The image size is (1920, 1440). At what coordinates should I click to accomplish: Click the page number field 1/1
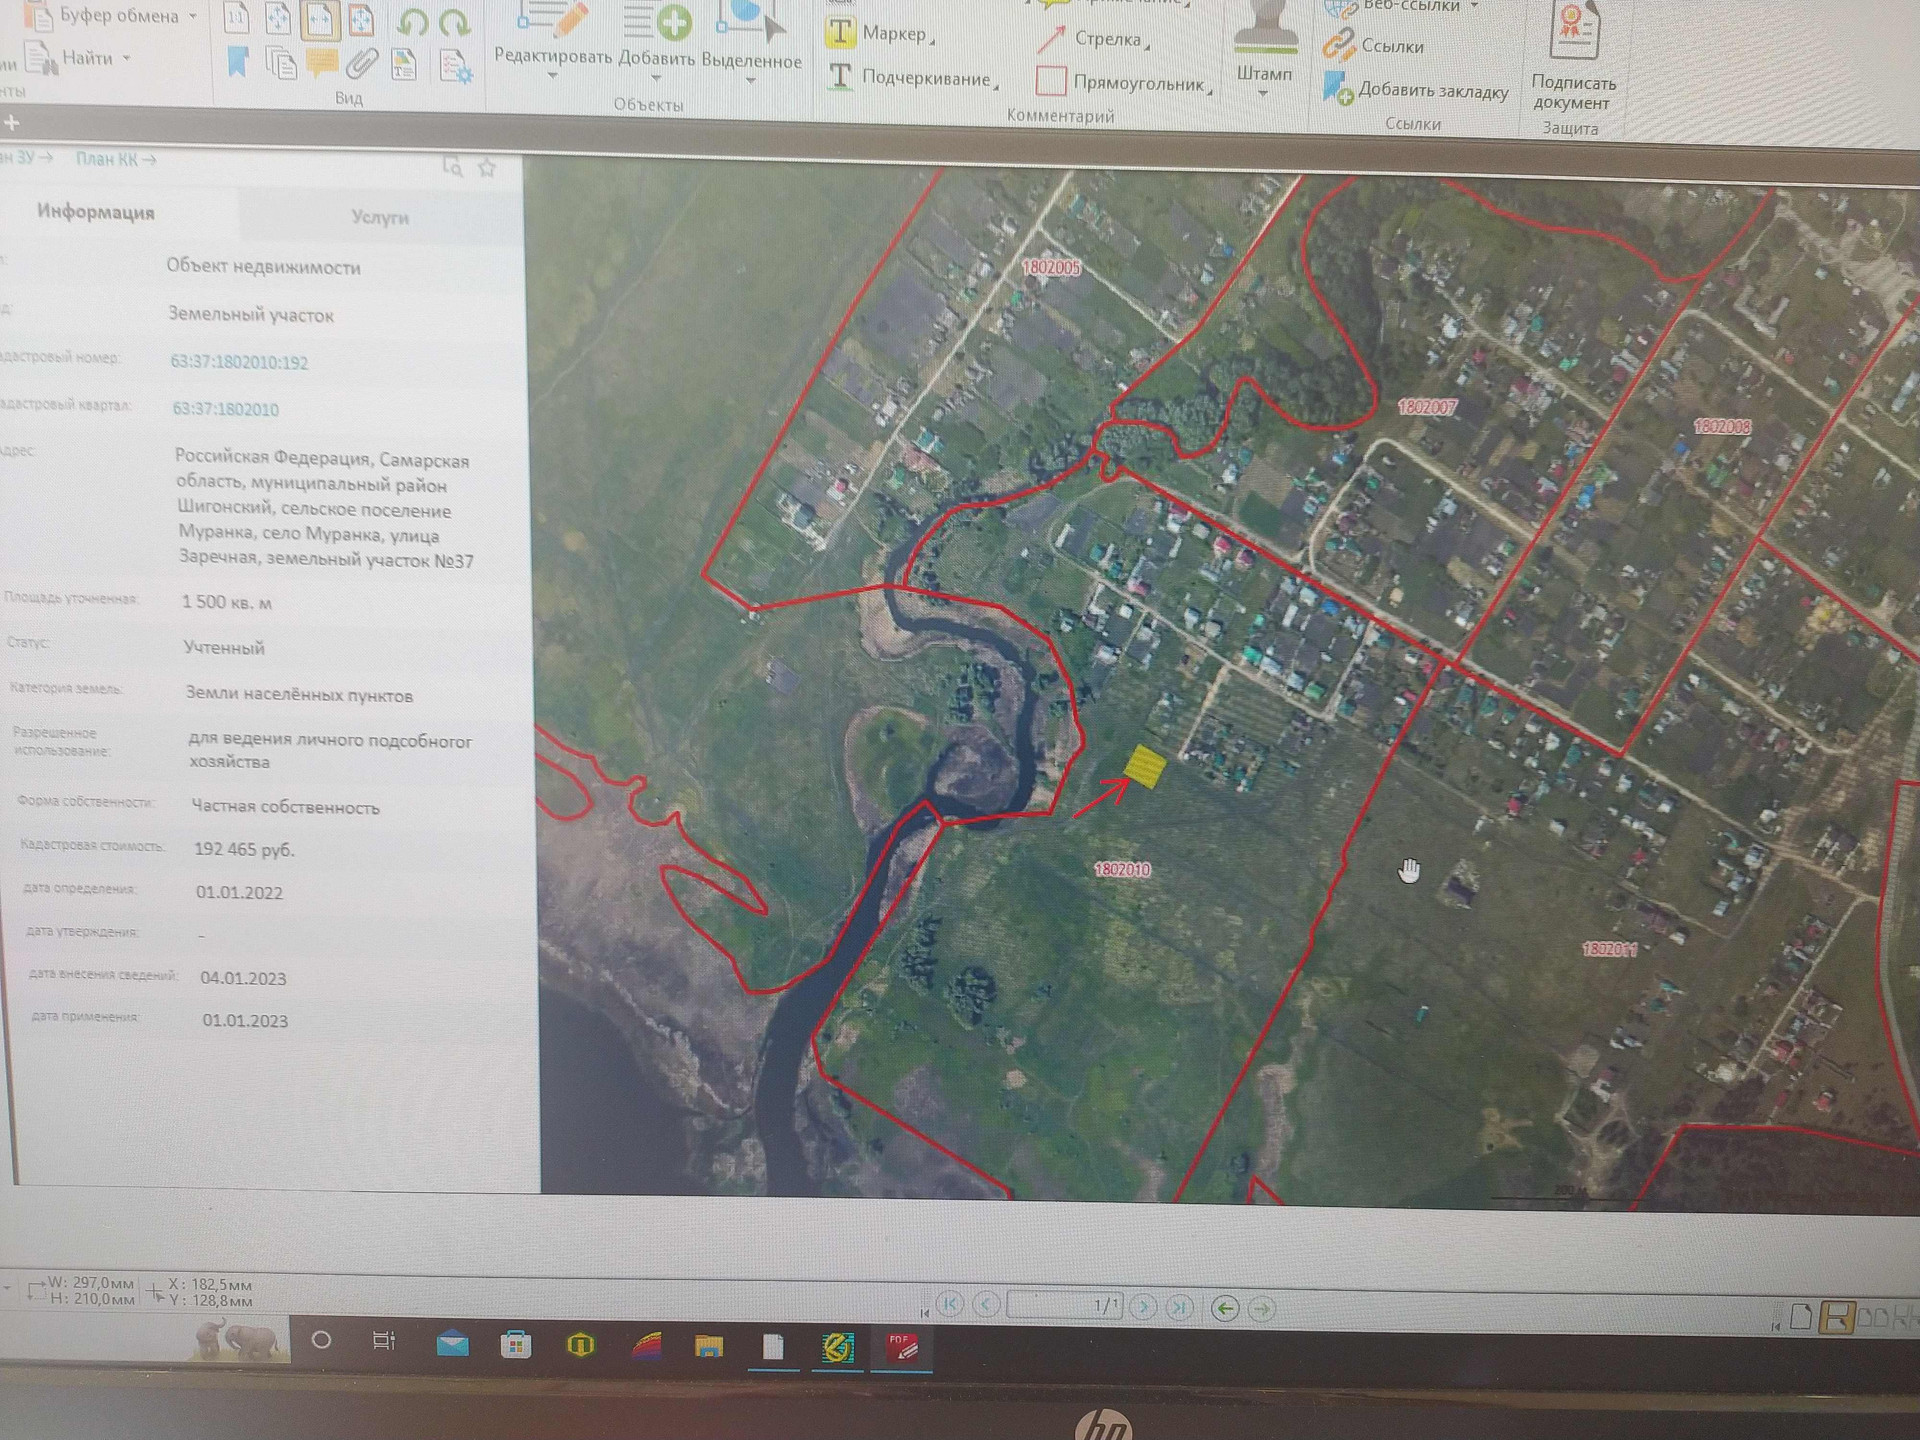1065,1305
